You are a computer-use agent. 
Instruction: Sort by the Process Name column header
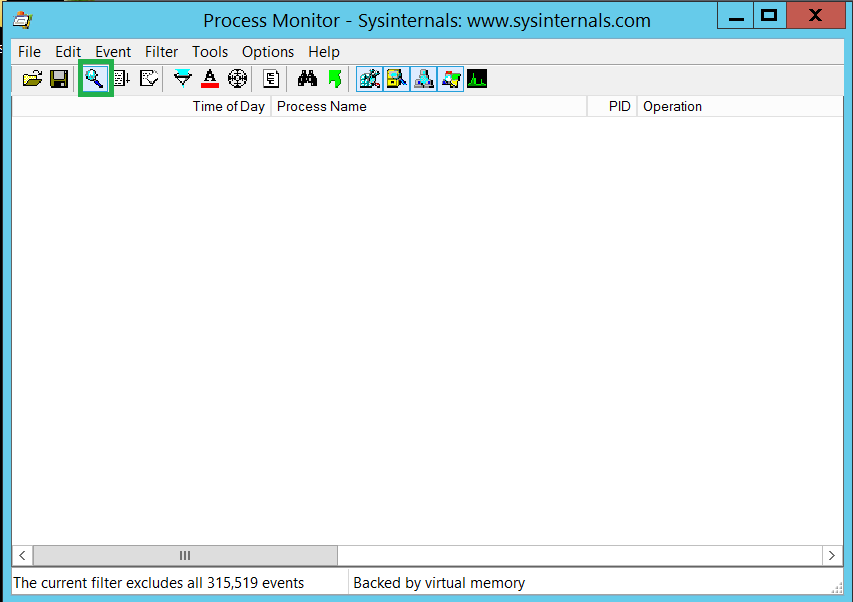429,107
